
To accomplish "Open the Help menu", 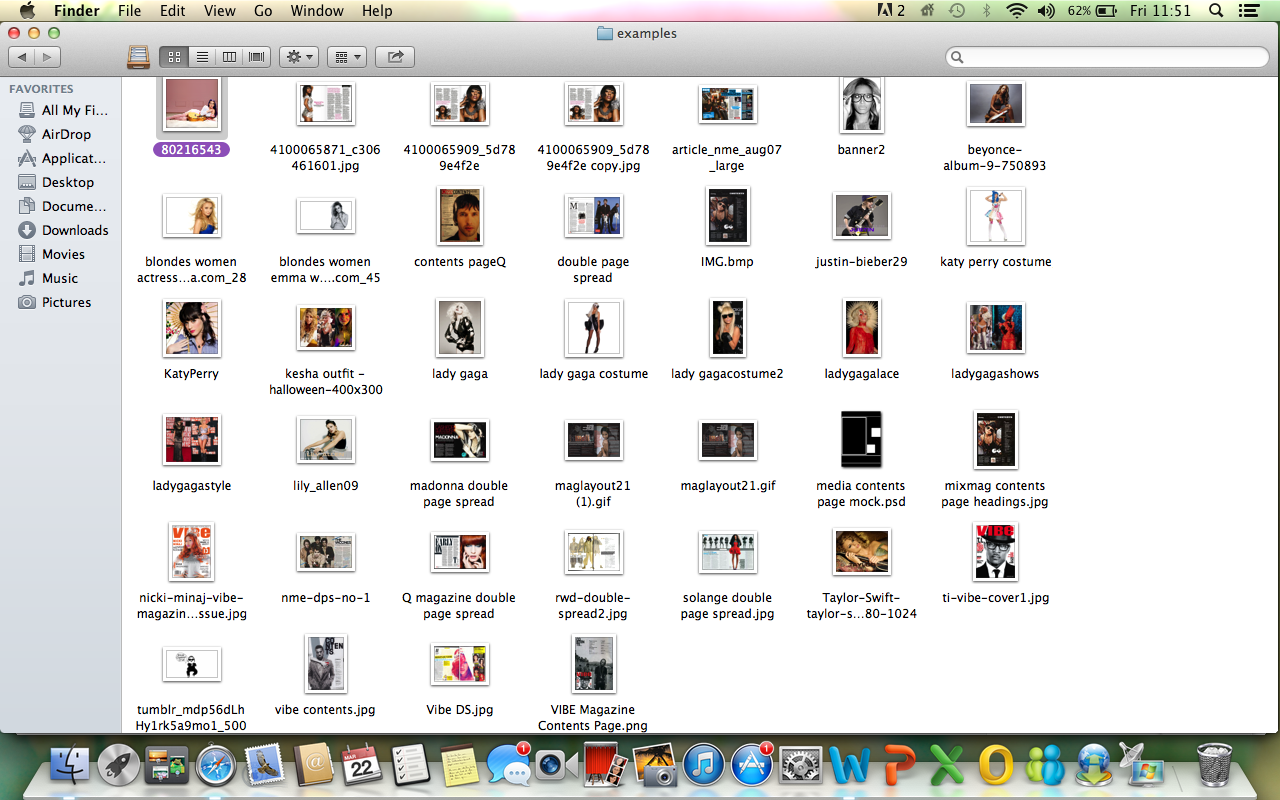I will 377,11.
